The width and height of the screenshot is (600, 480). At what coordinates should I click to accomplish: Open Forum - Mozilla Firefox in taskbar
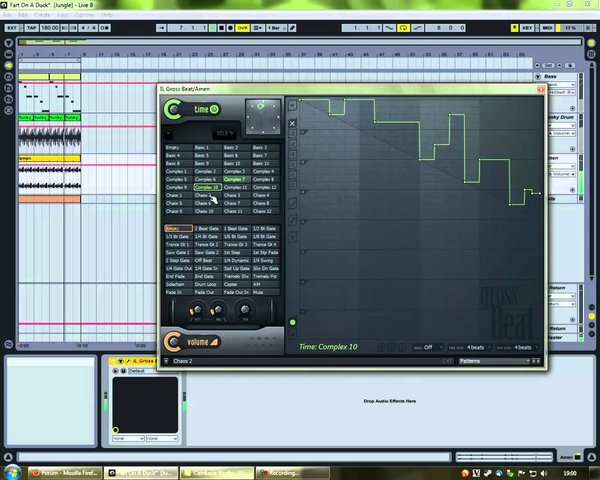[x=65, y=473]
